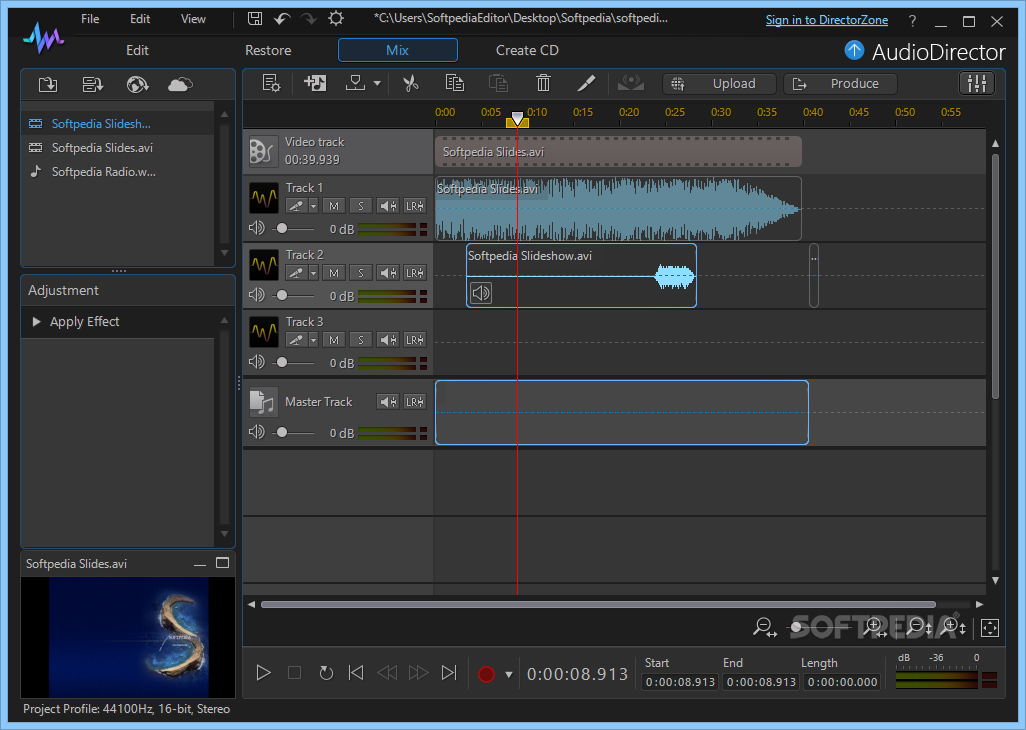Open preferences gear icon
This screenshot has width=1026, height=730.
click(336, 18)
